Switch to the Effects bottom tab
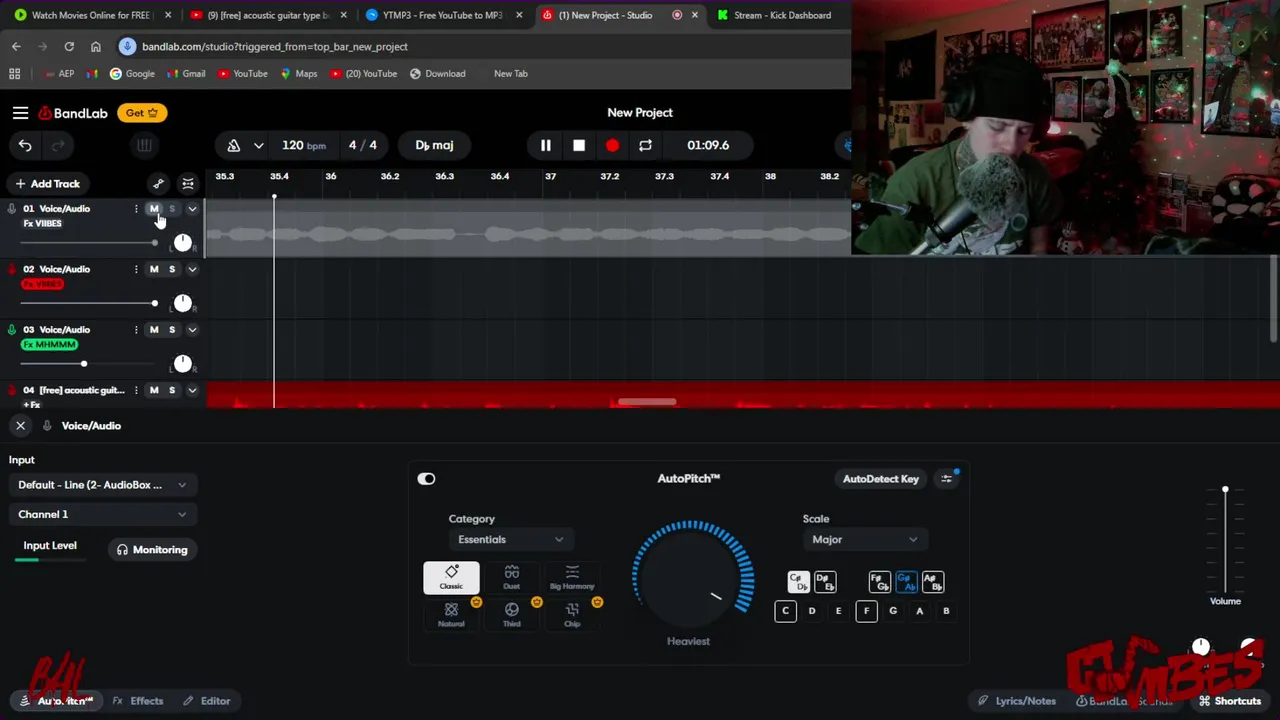1280x720 pixels. click(x=138, y=701)
